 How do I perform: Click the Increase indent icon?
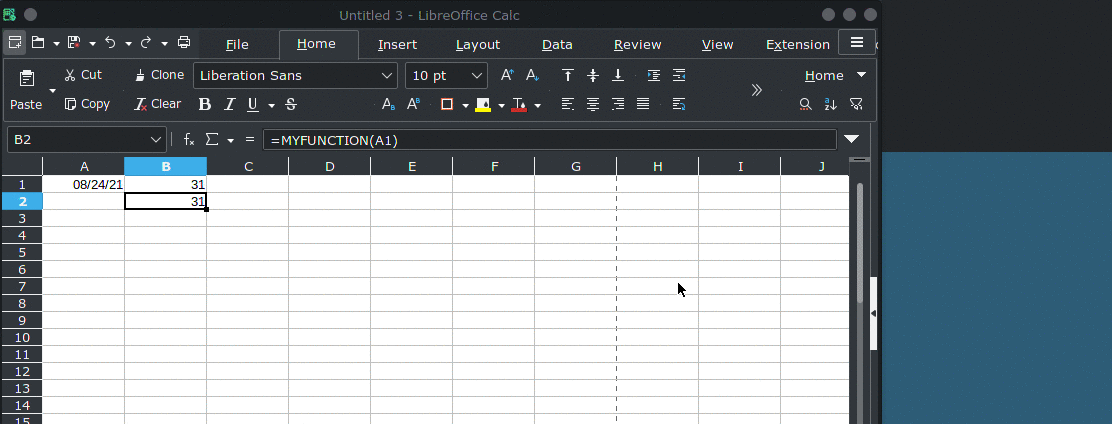point(654,75)
